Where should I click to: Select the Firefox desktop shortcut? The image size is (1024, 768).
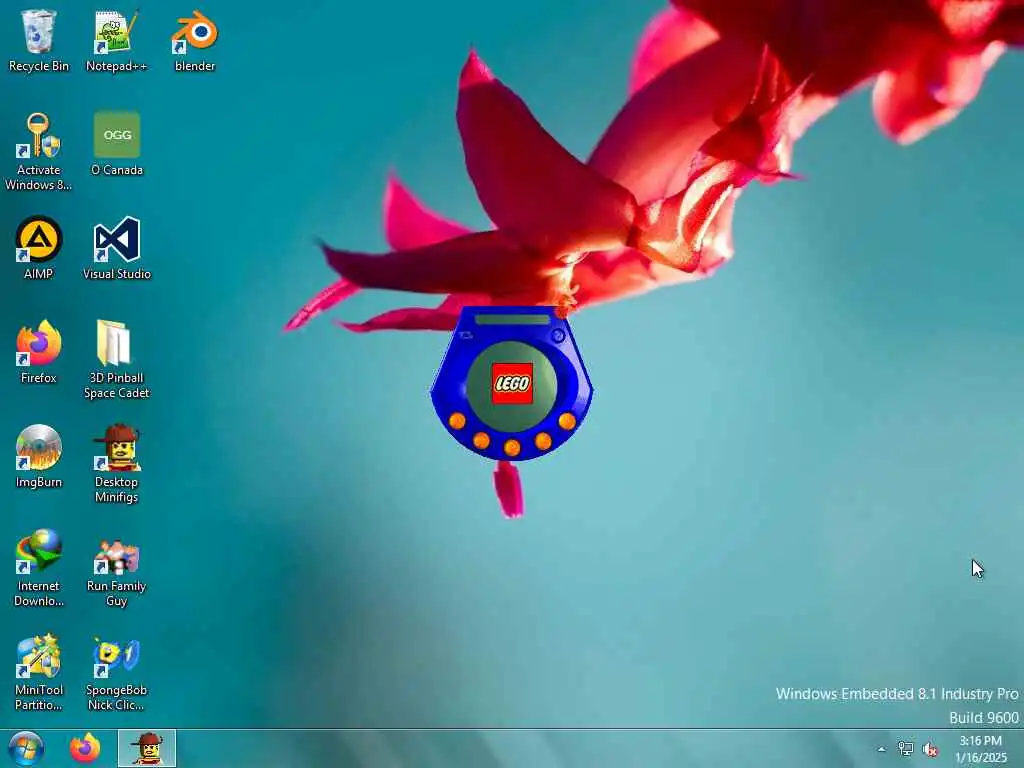(39, 352)
